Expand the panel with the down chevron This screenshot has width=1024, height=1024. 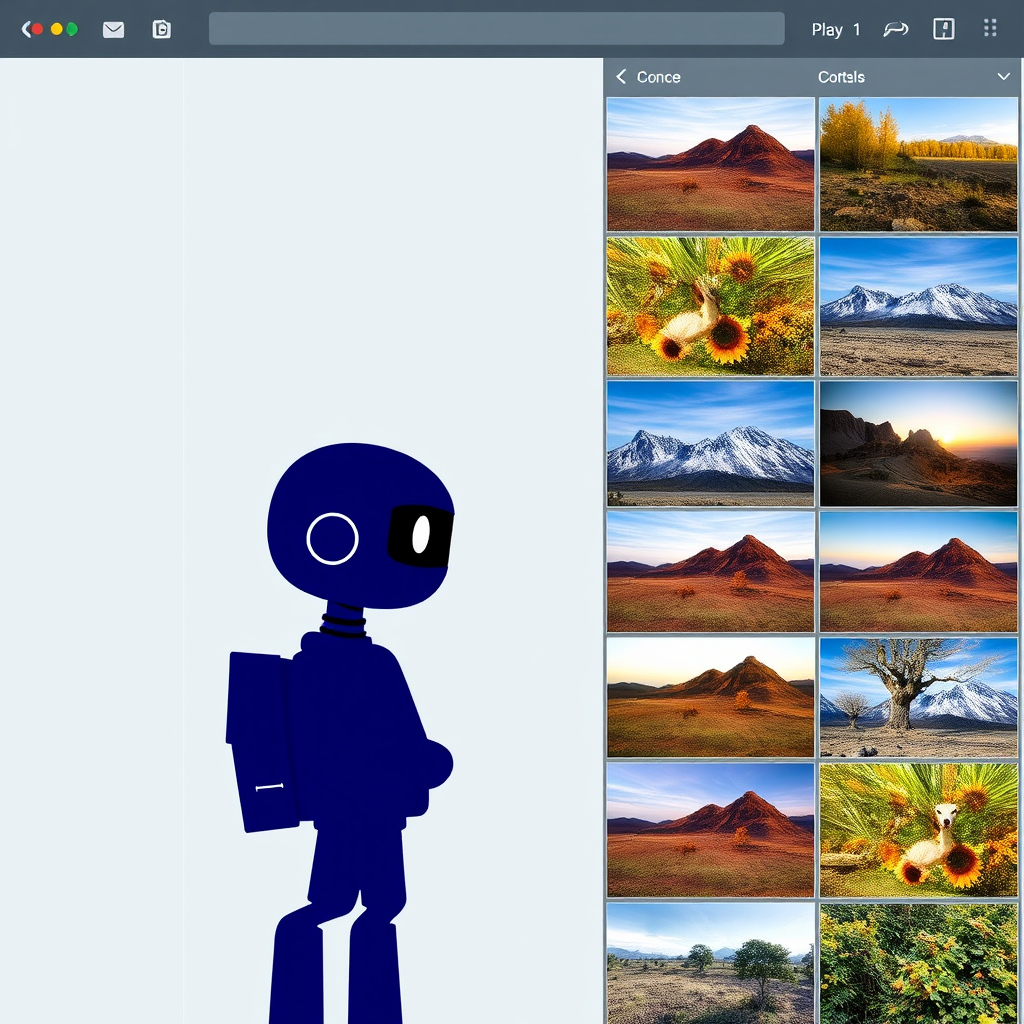(x=1003, y=76)
